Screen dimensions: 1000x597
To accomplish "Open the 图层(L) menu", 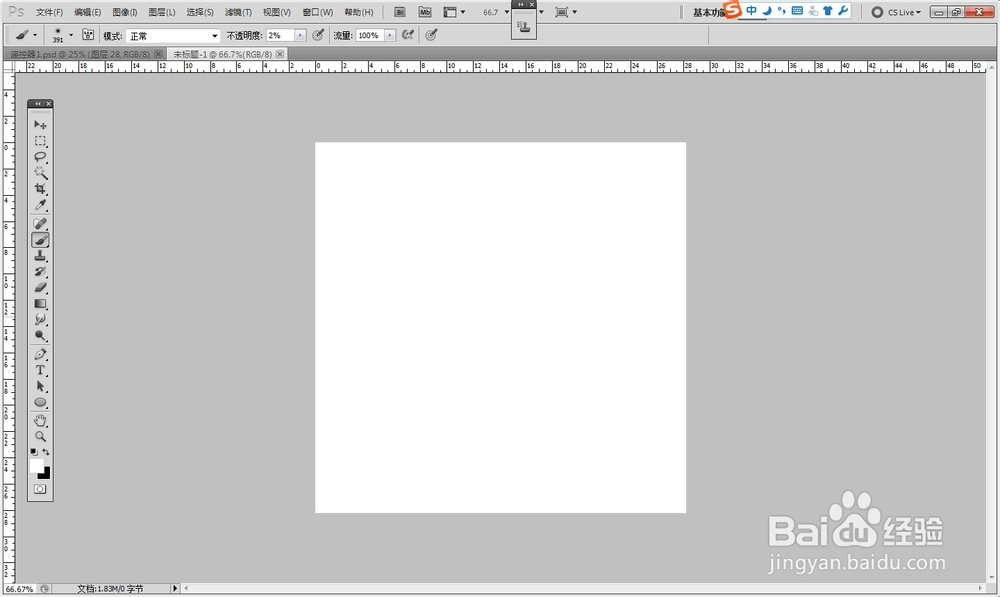I will pos(161,12).
